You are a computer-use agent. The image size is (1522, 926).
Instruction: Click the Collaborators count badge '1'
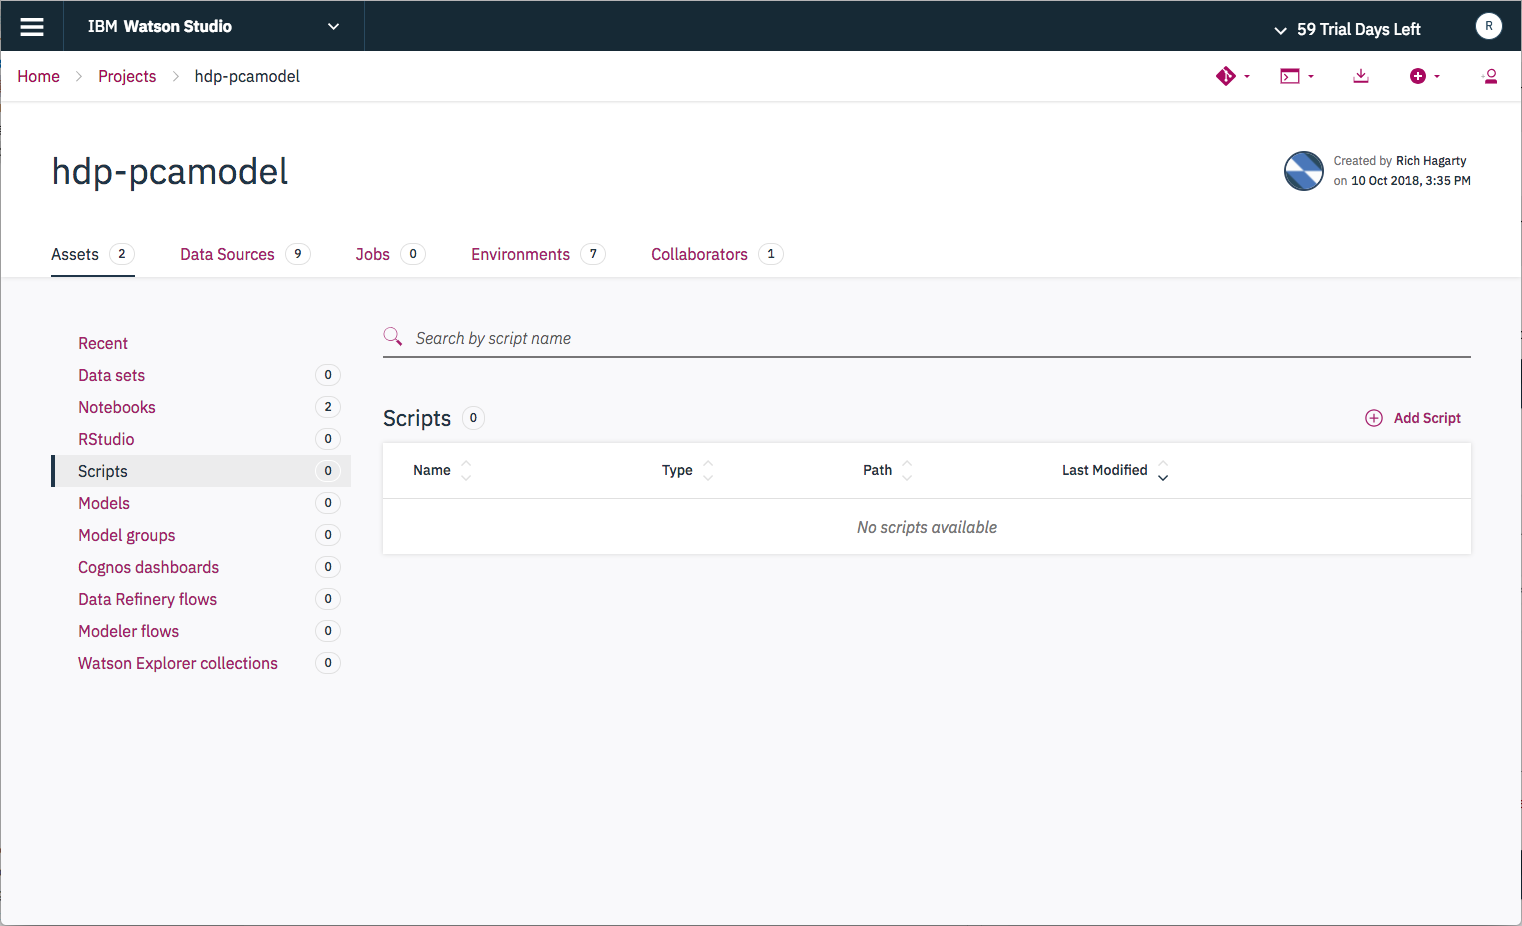[x=771, y=254]
